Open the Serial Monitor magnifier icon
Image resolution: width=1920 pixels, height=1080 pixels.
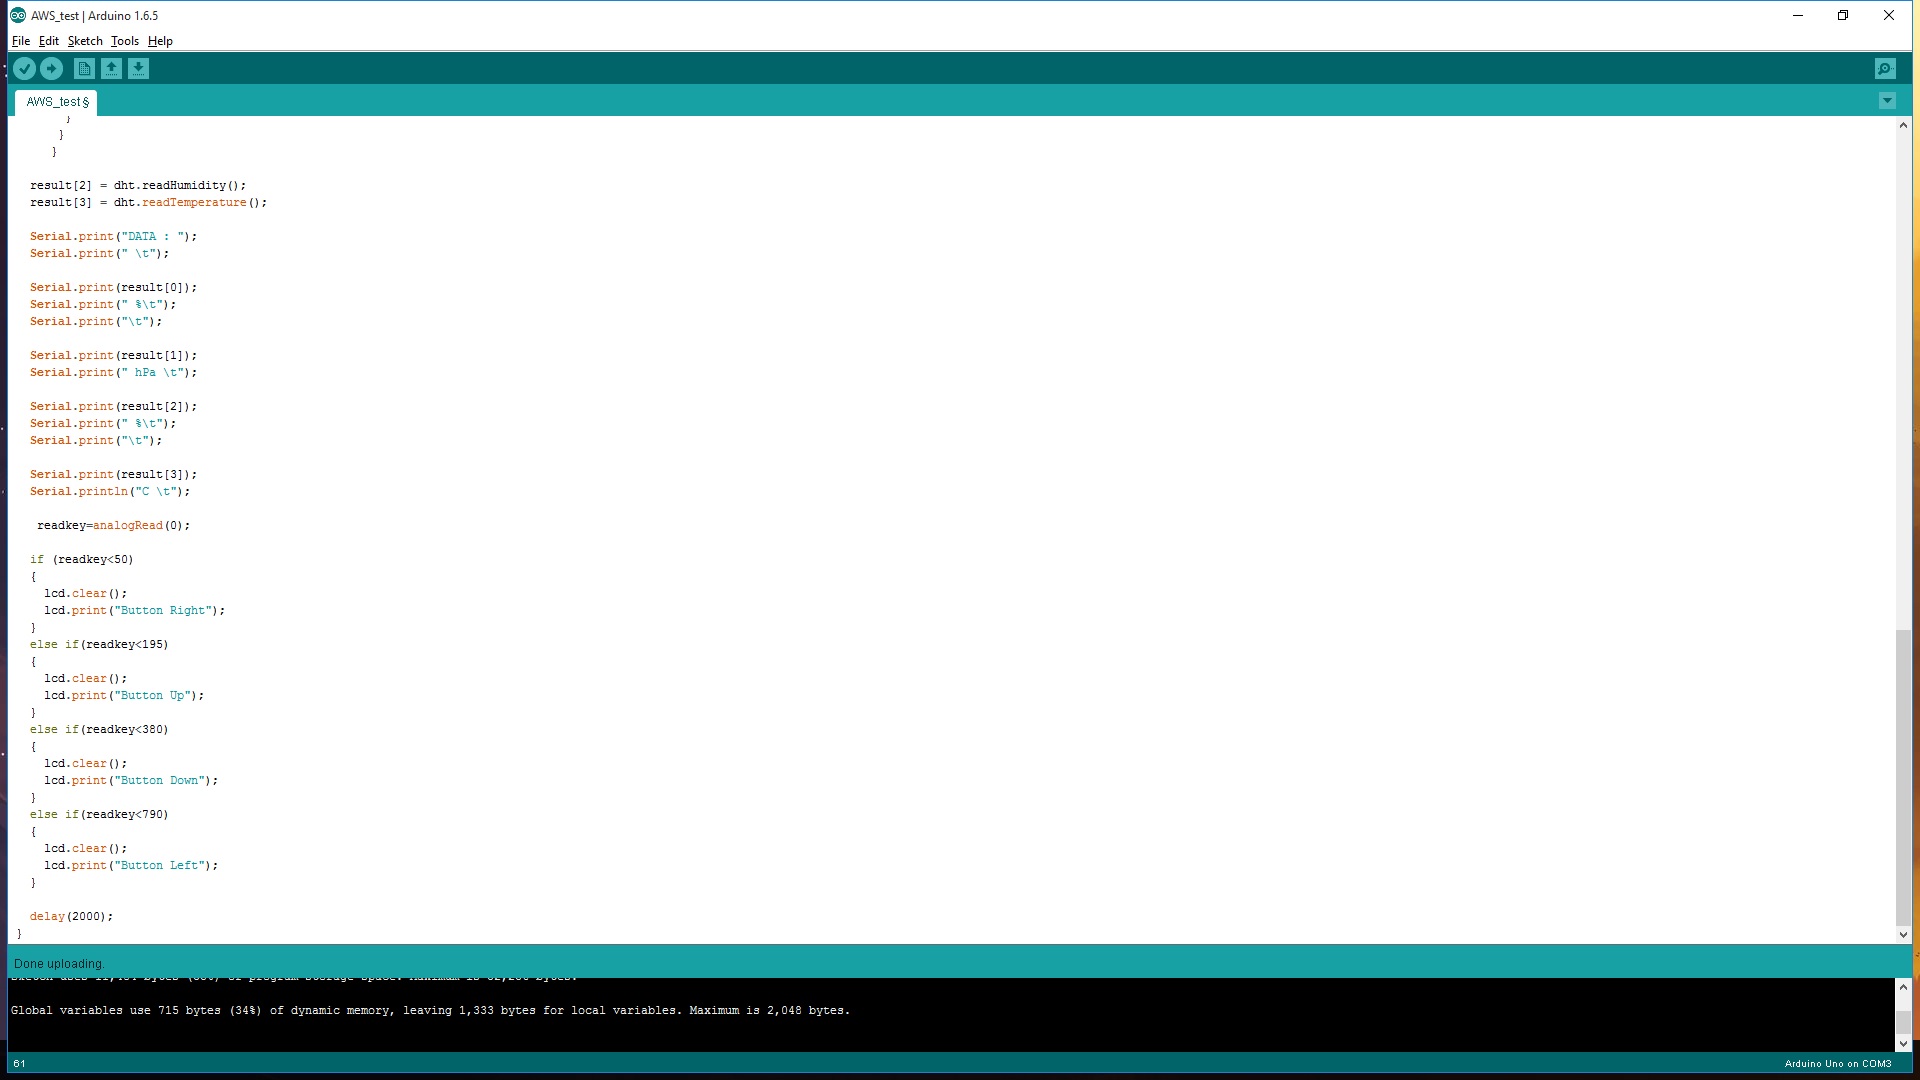click(1885, 69)
